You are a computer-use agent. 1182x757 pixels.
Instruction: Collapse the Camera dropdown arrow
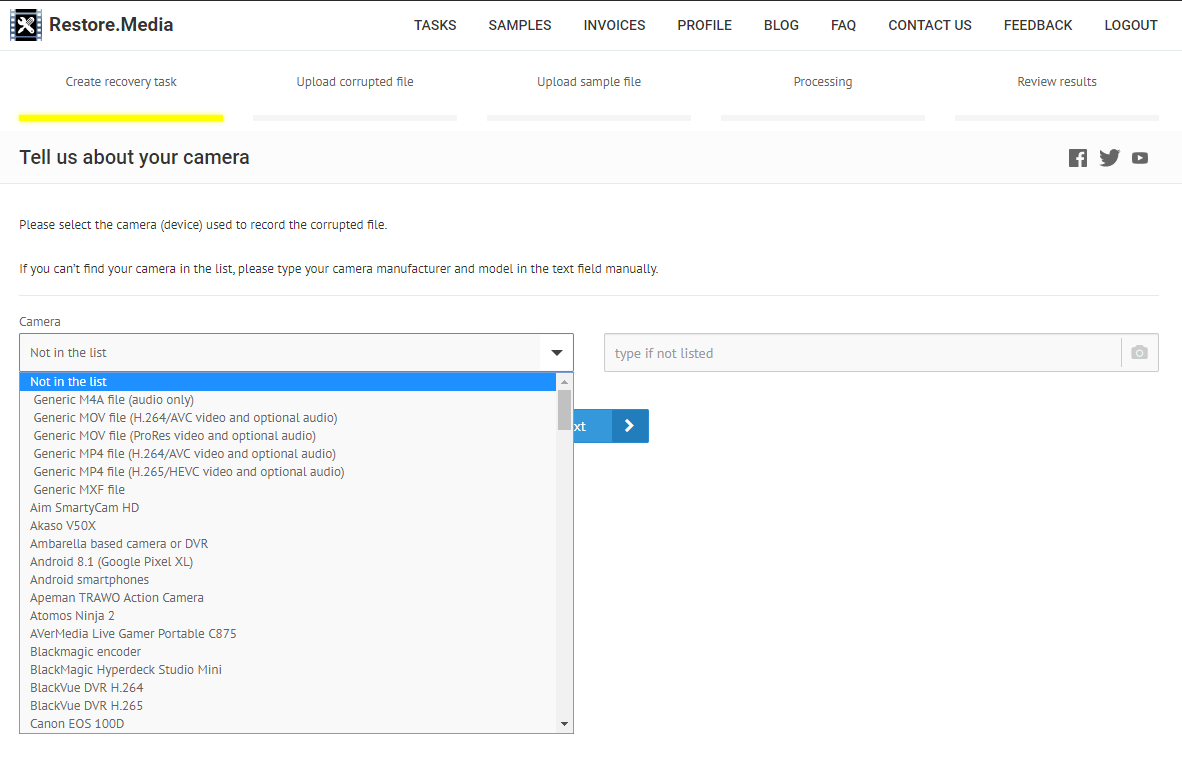point(556,353)
